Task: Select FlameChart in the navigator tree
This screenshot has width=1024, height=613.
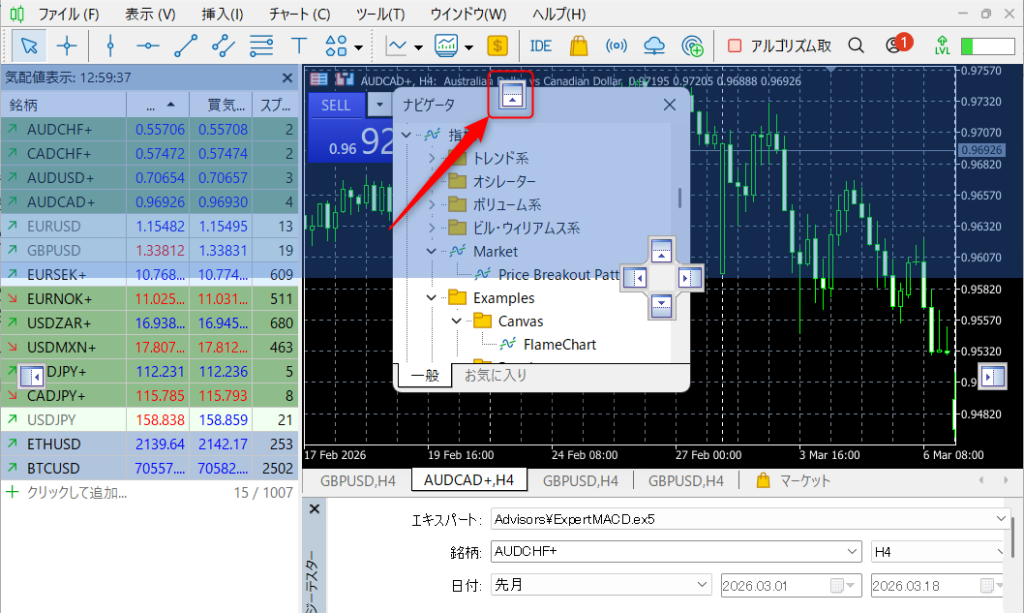Action: click(559, 344)
